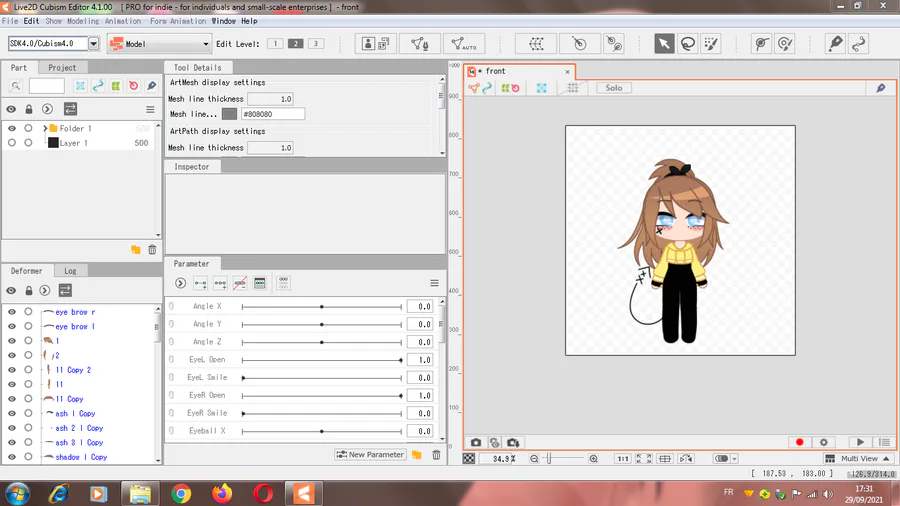Screen dimensions: 900x506
Task: Open the SDK4.0/Cubism4.0 target version dropdown
Action: (94, 44)
